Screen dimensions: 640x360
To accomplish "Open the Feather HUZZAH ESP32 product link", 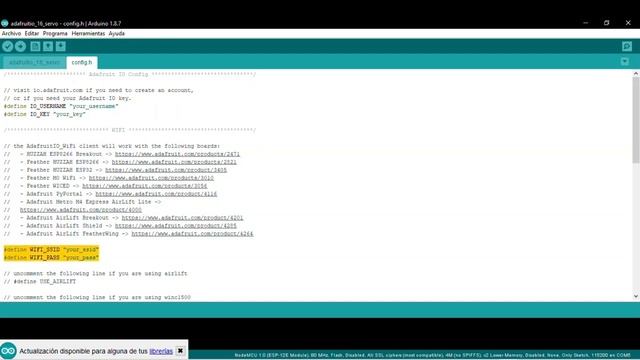I will [x=166, y=170].
